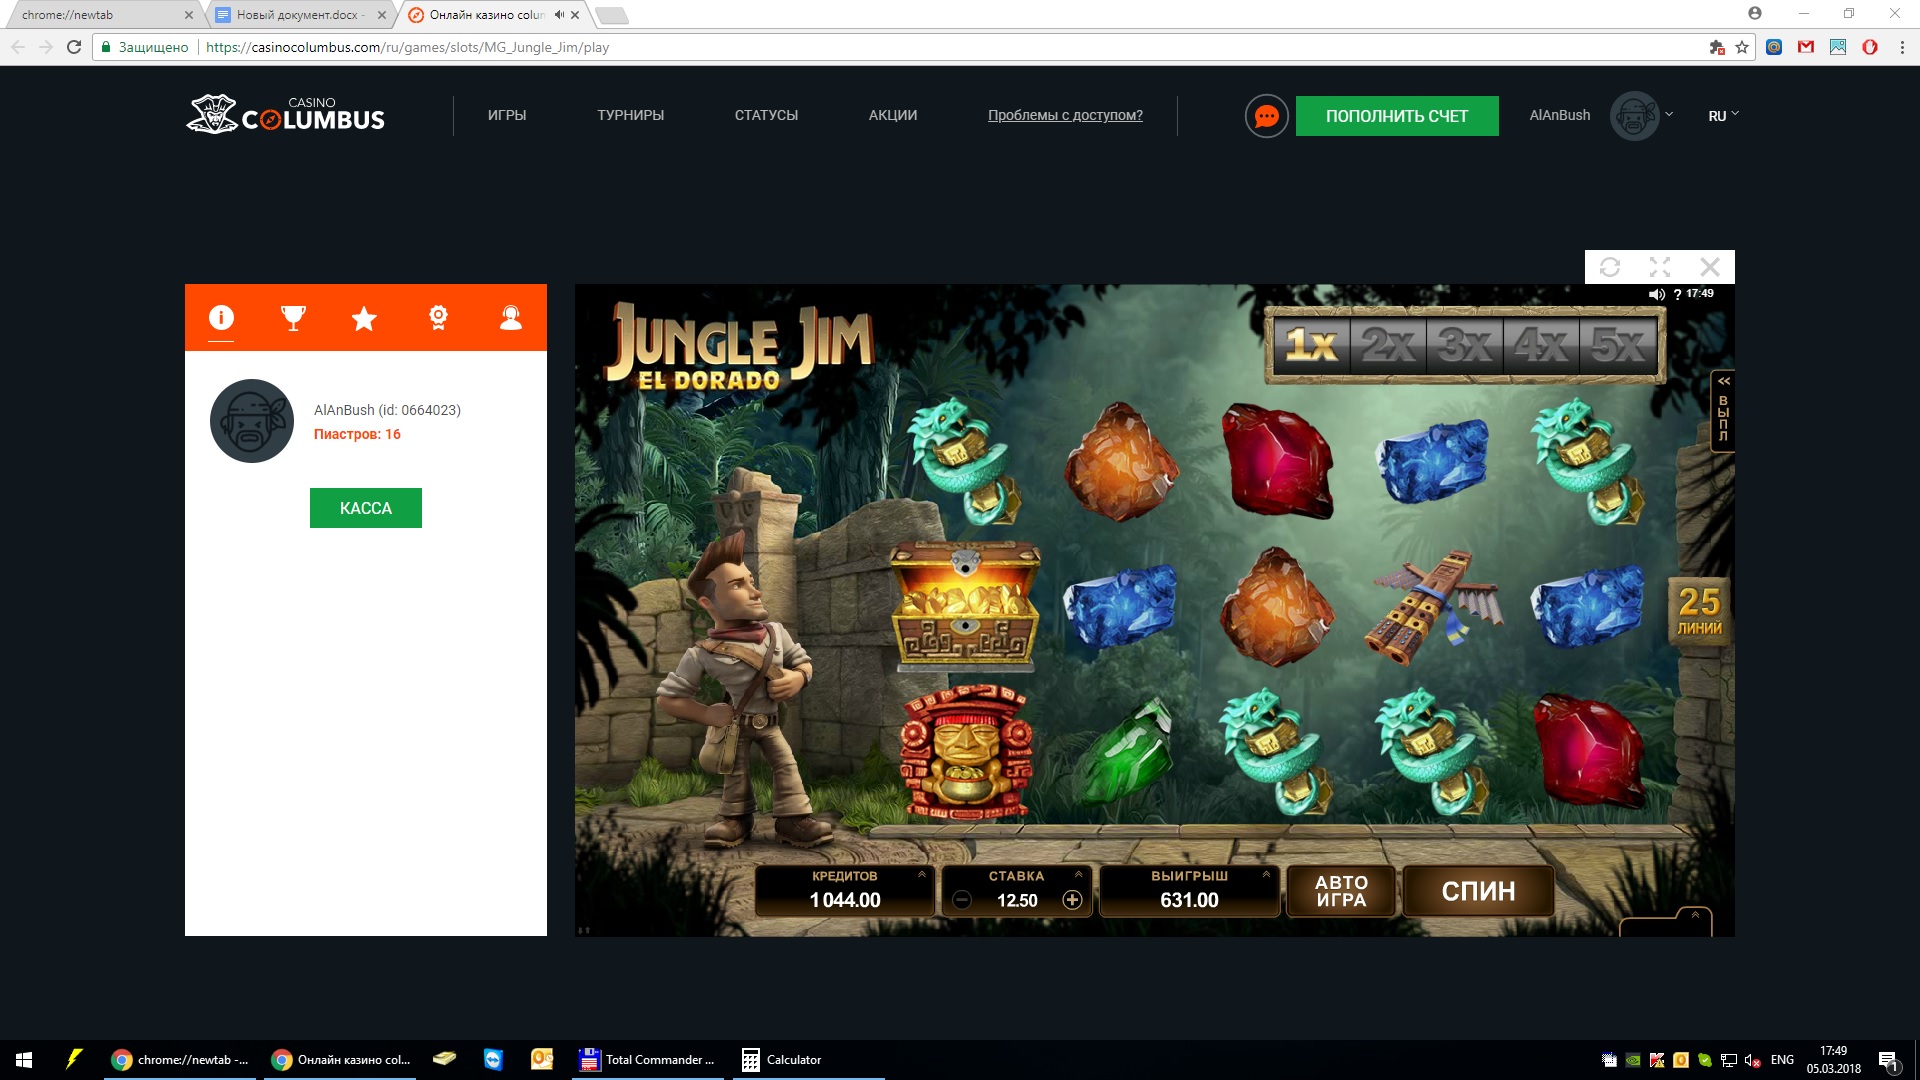This screenshot has width=1920, height=1080.
Task: Mute the game sound speaker icon
Action: click(1657, 294)
